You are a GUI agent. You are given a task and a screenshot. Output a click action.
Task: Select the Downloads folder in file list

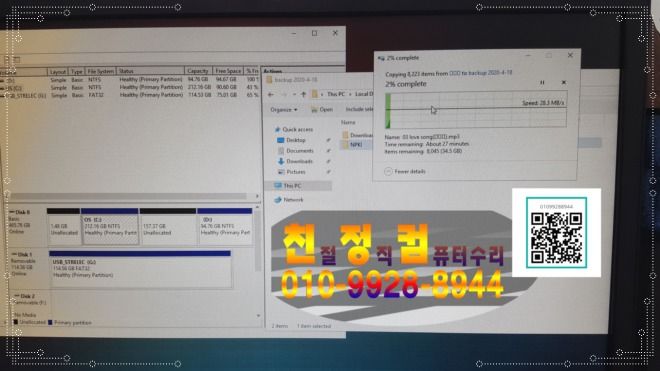(357, 135)
